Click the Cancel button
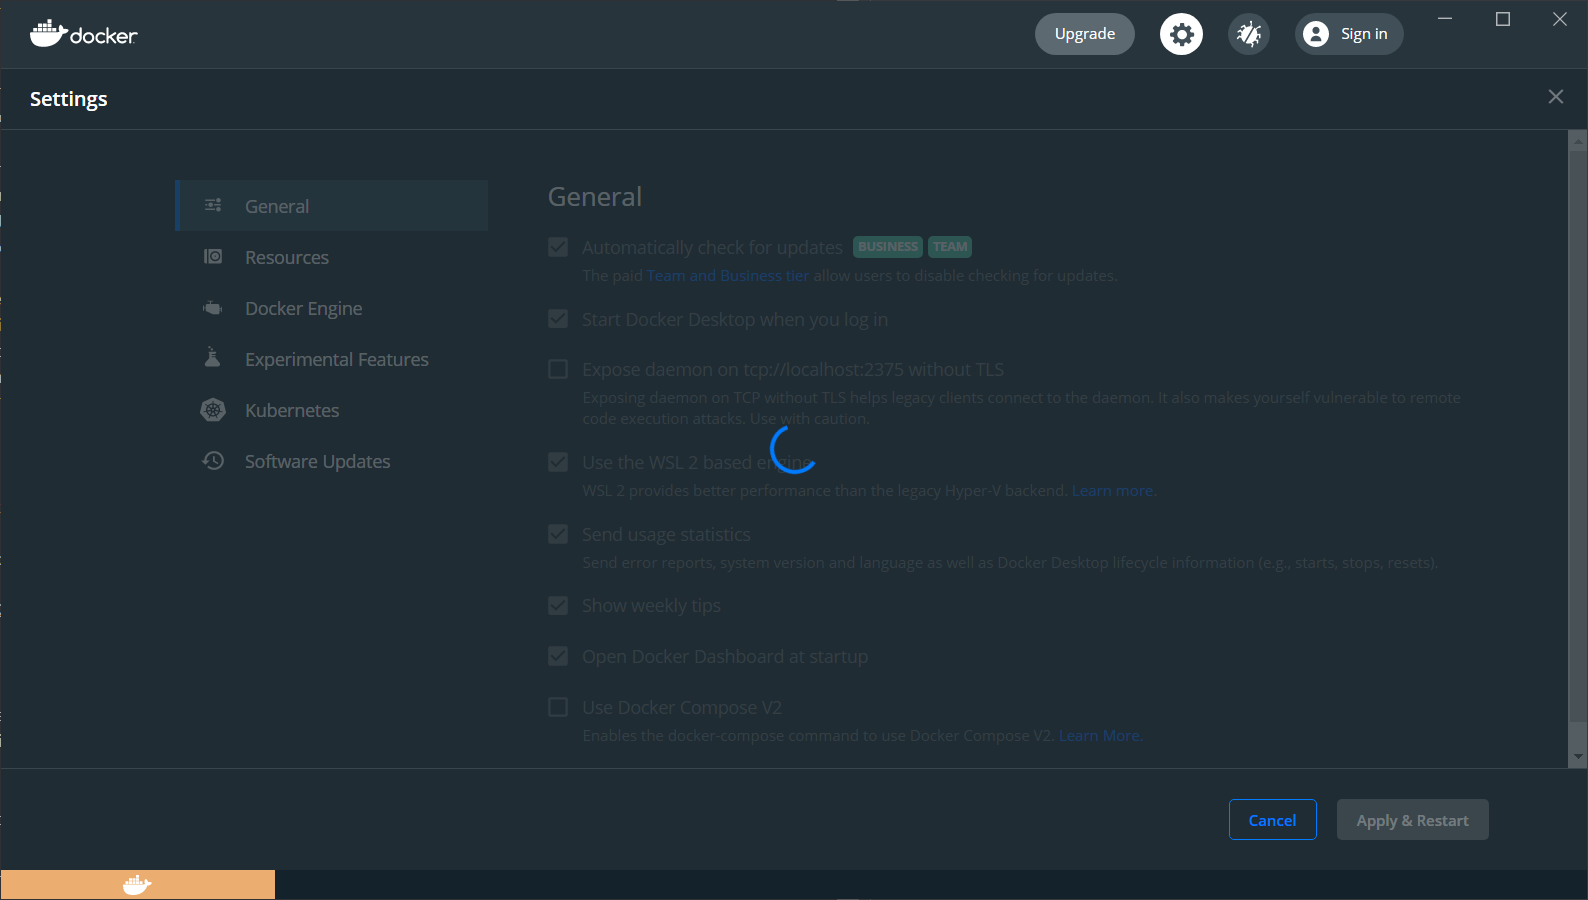 pos(1273,820)
